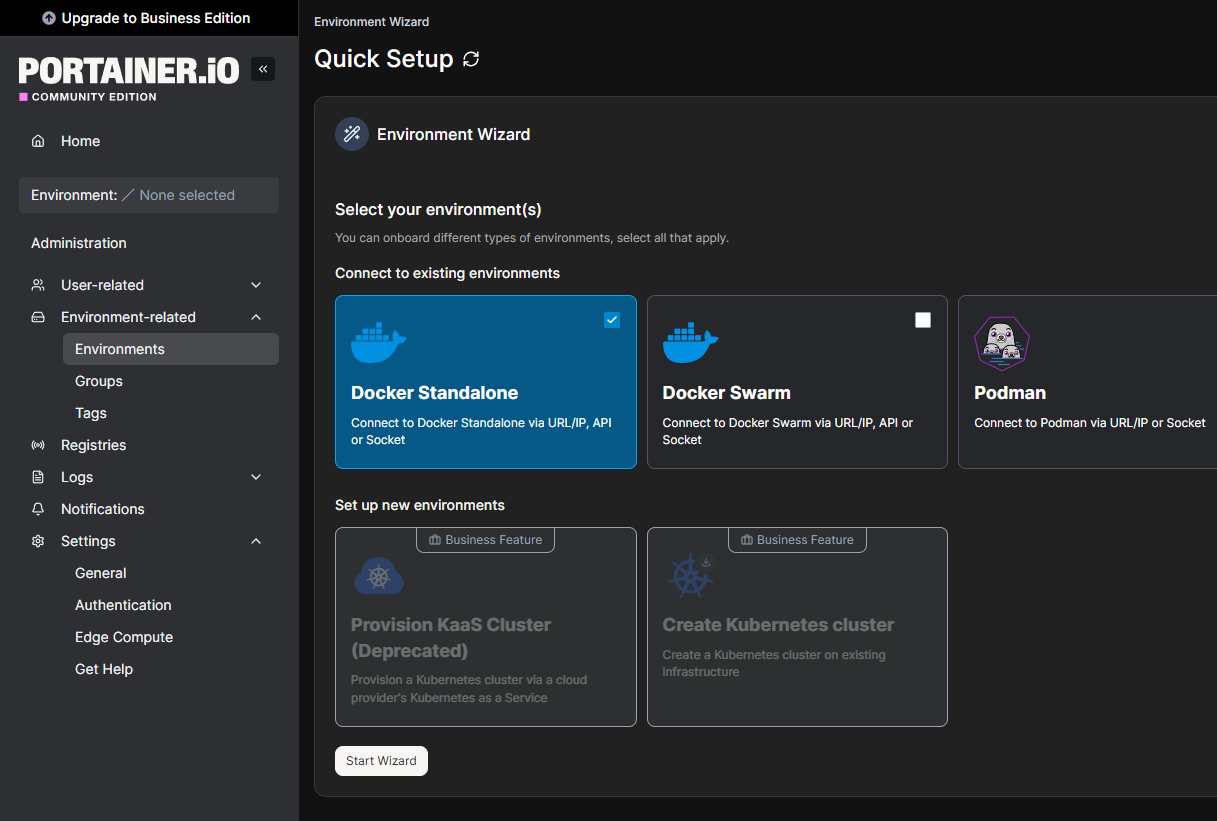Open the Authentication settings page
The width and height of the screenshot is (1217, 821).
123,604
